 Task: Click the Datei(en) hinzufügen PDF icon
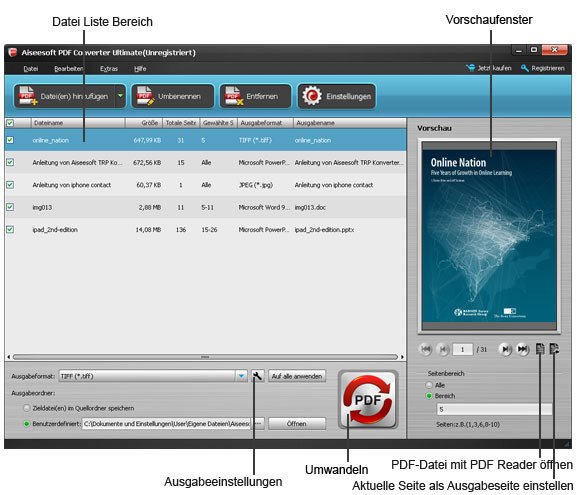click(x=28, y=96)
